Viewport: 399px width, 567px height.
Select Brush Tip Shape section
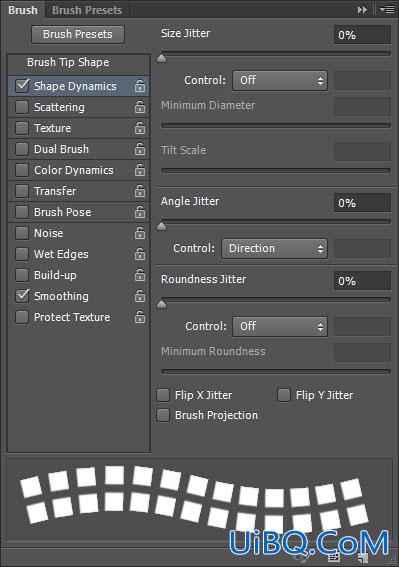pyautogui.click(x=68, y=62)
